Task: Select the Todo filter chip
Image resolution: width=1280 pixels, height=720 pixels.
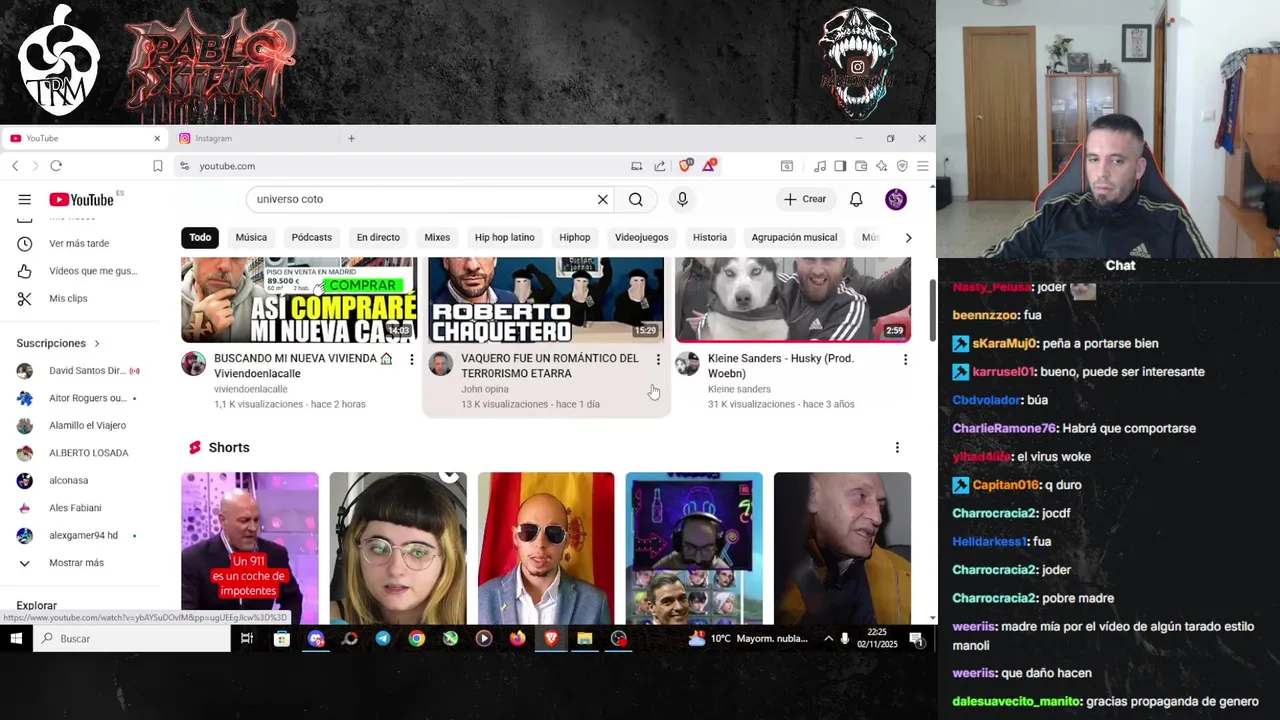Action: [200, 237]
